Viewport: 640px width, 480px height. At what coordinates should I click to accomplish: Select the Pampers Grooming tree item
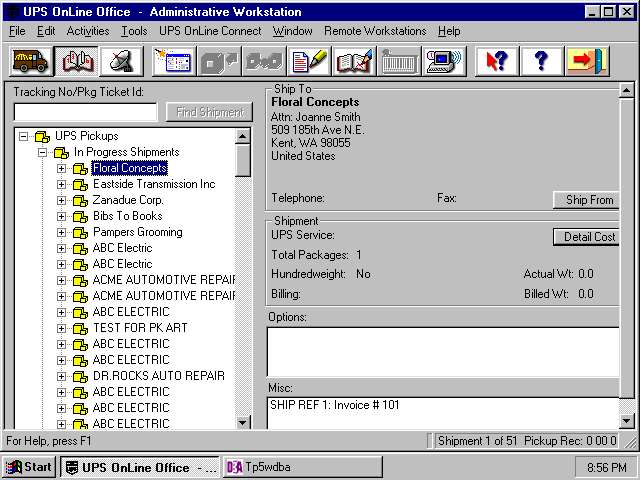pyautogui.click(x=138, y=232)
